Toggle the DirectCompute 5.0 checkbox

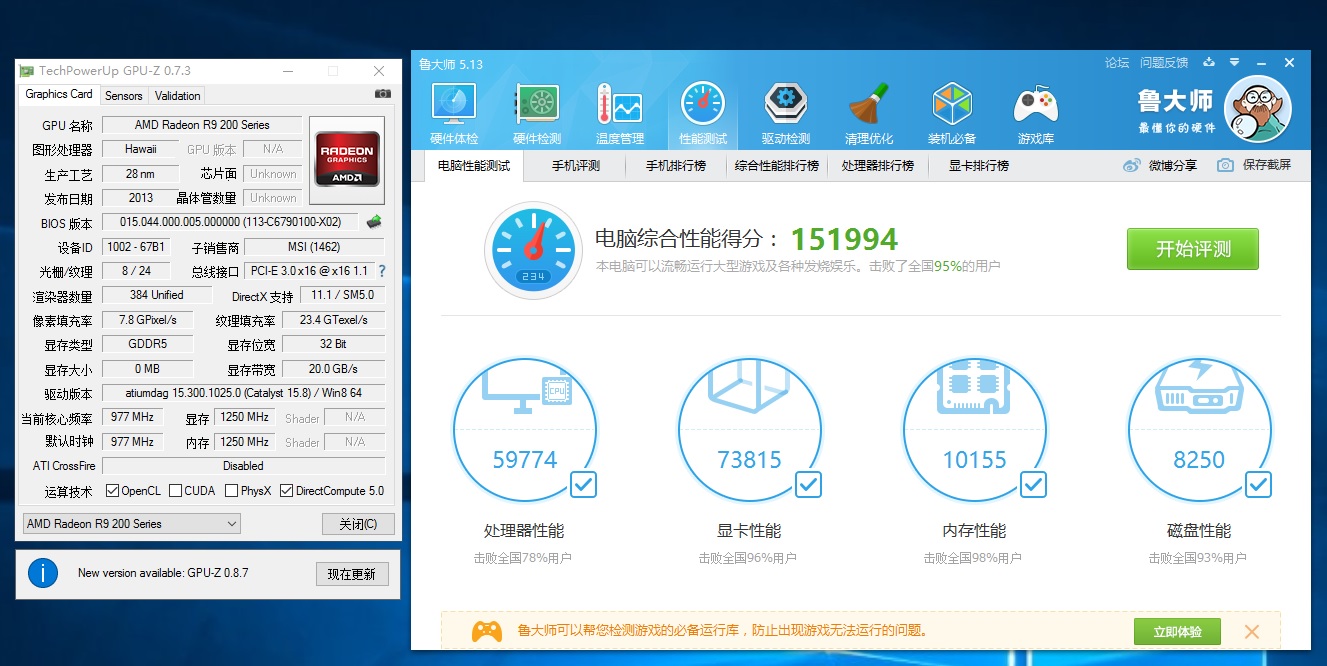(x=287, y=491)
